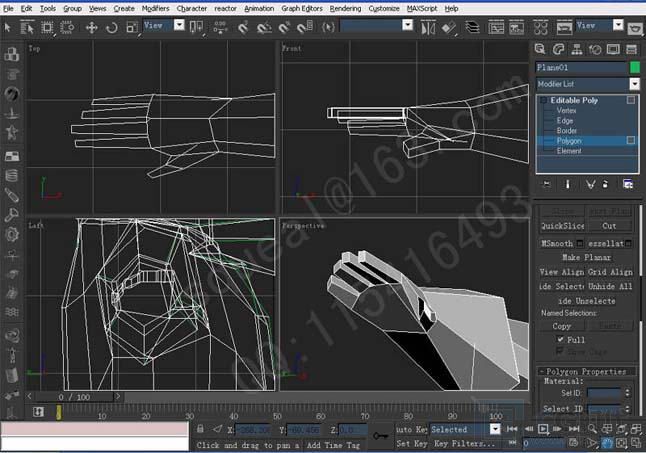Click the Pan View hand icon
Image resolution: width=646 pixels, height=453 pixels.
[x=607, y=444]
